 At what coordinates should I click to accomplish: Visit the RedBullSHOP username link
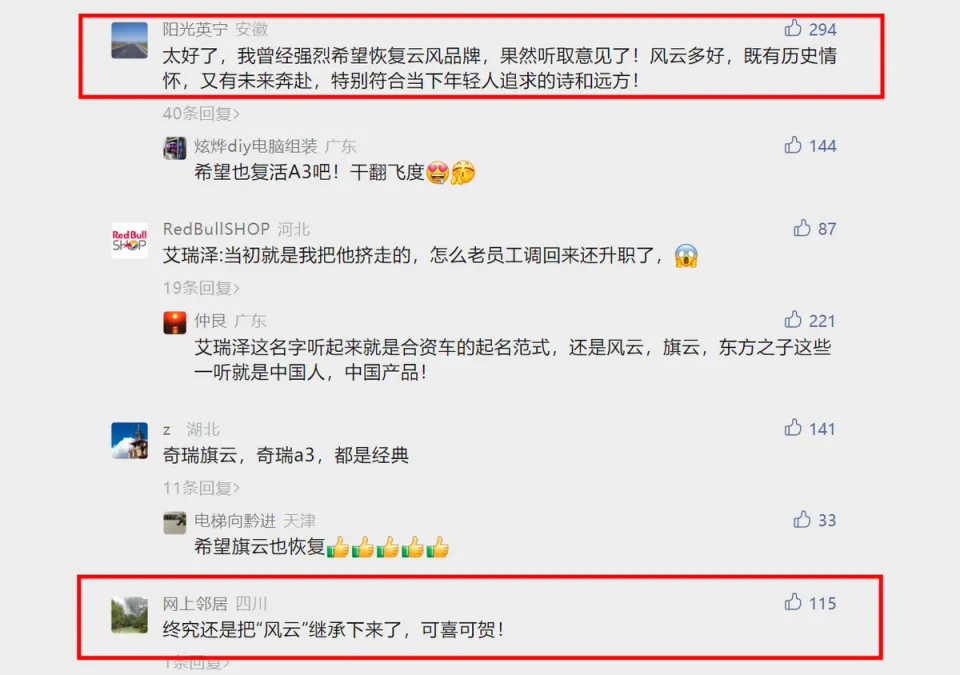click(x=216, y=229)
